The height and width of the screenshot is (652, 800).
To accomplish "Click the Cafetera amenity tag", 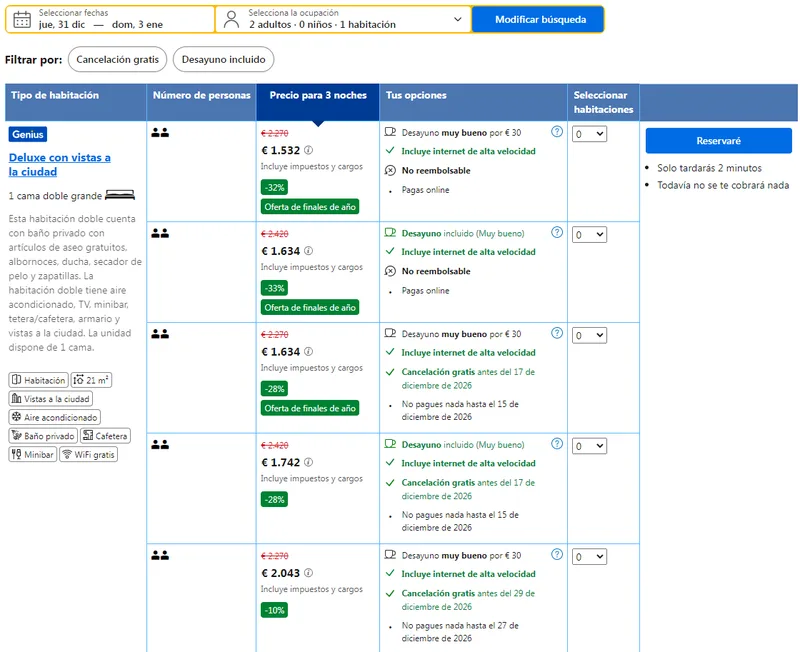I will 106,436.
